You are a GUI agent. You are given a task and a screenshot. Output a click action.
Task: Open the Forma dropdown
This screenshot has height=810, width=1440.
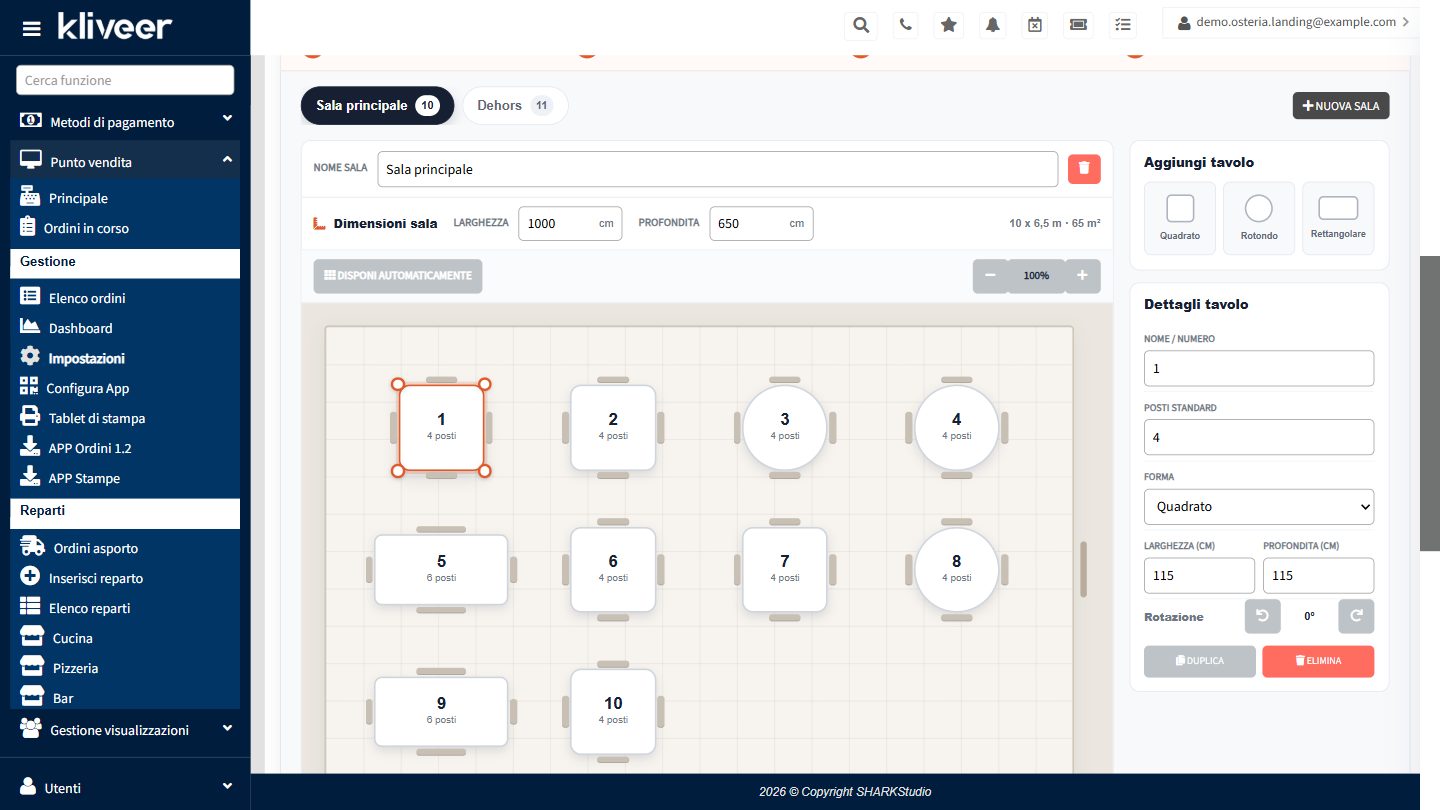tap(1259, 506)
